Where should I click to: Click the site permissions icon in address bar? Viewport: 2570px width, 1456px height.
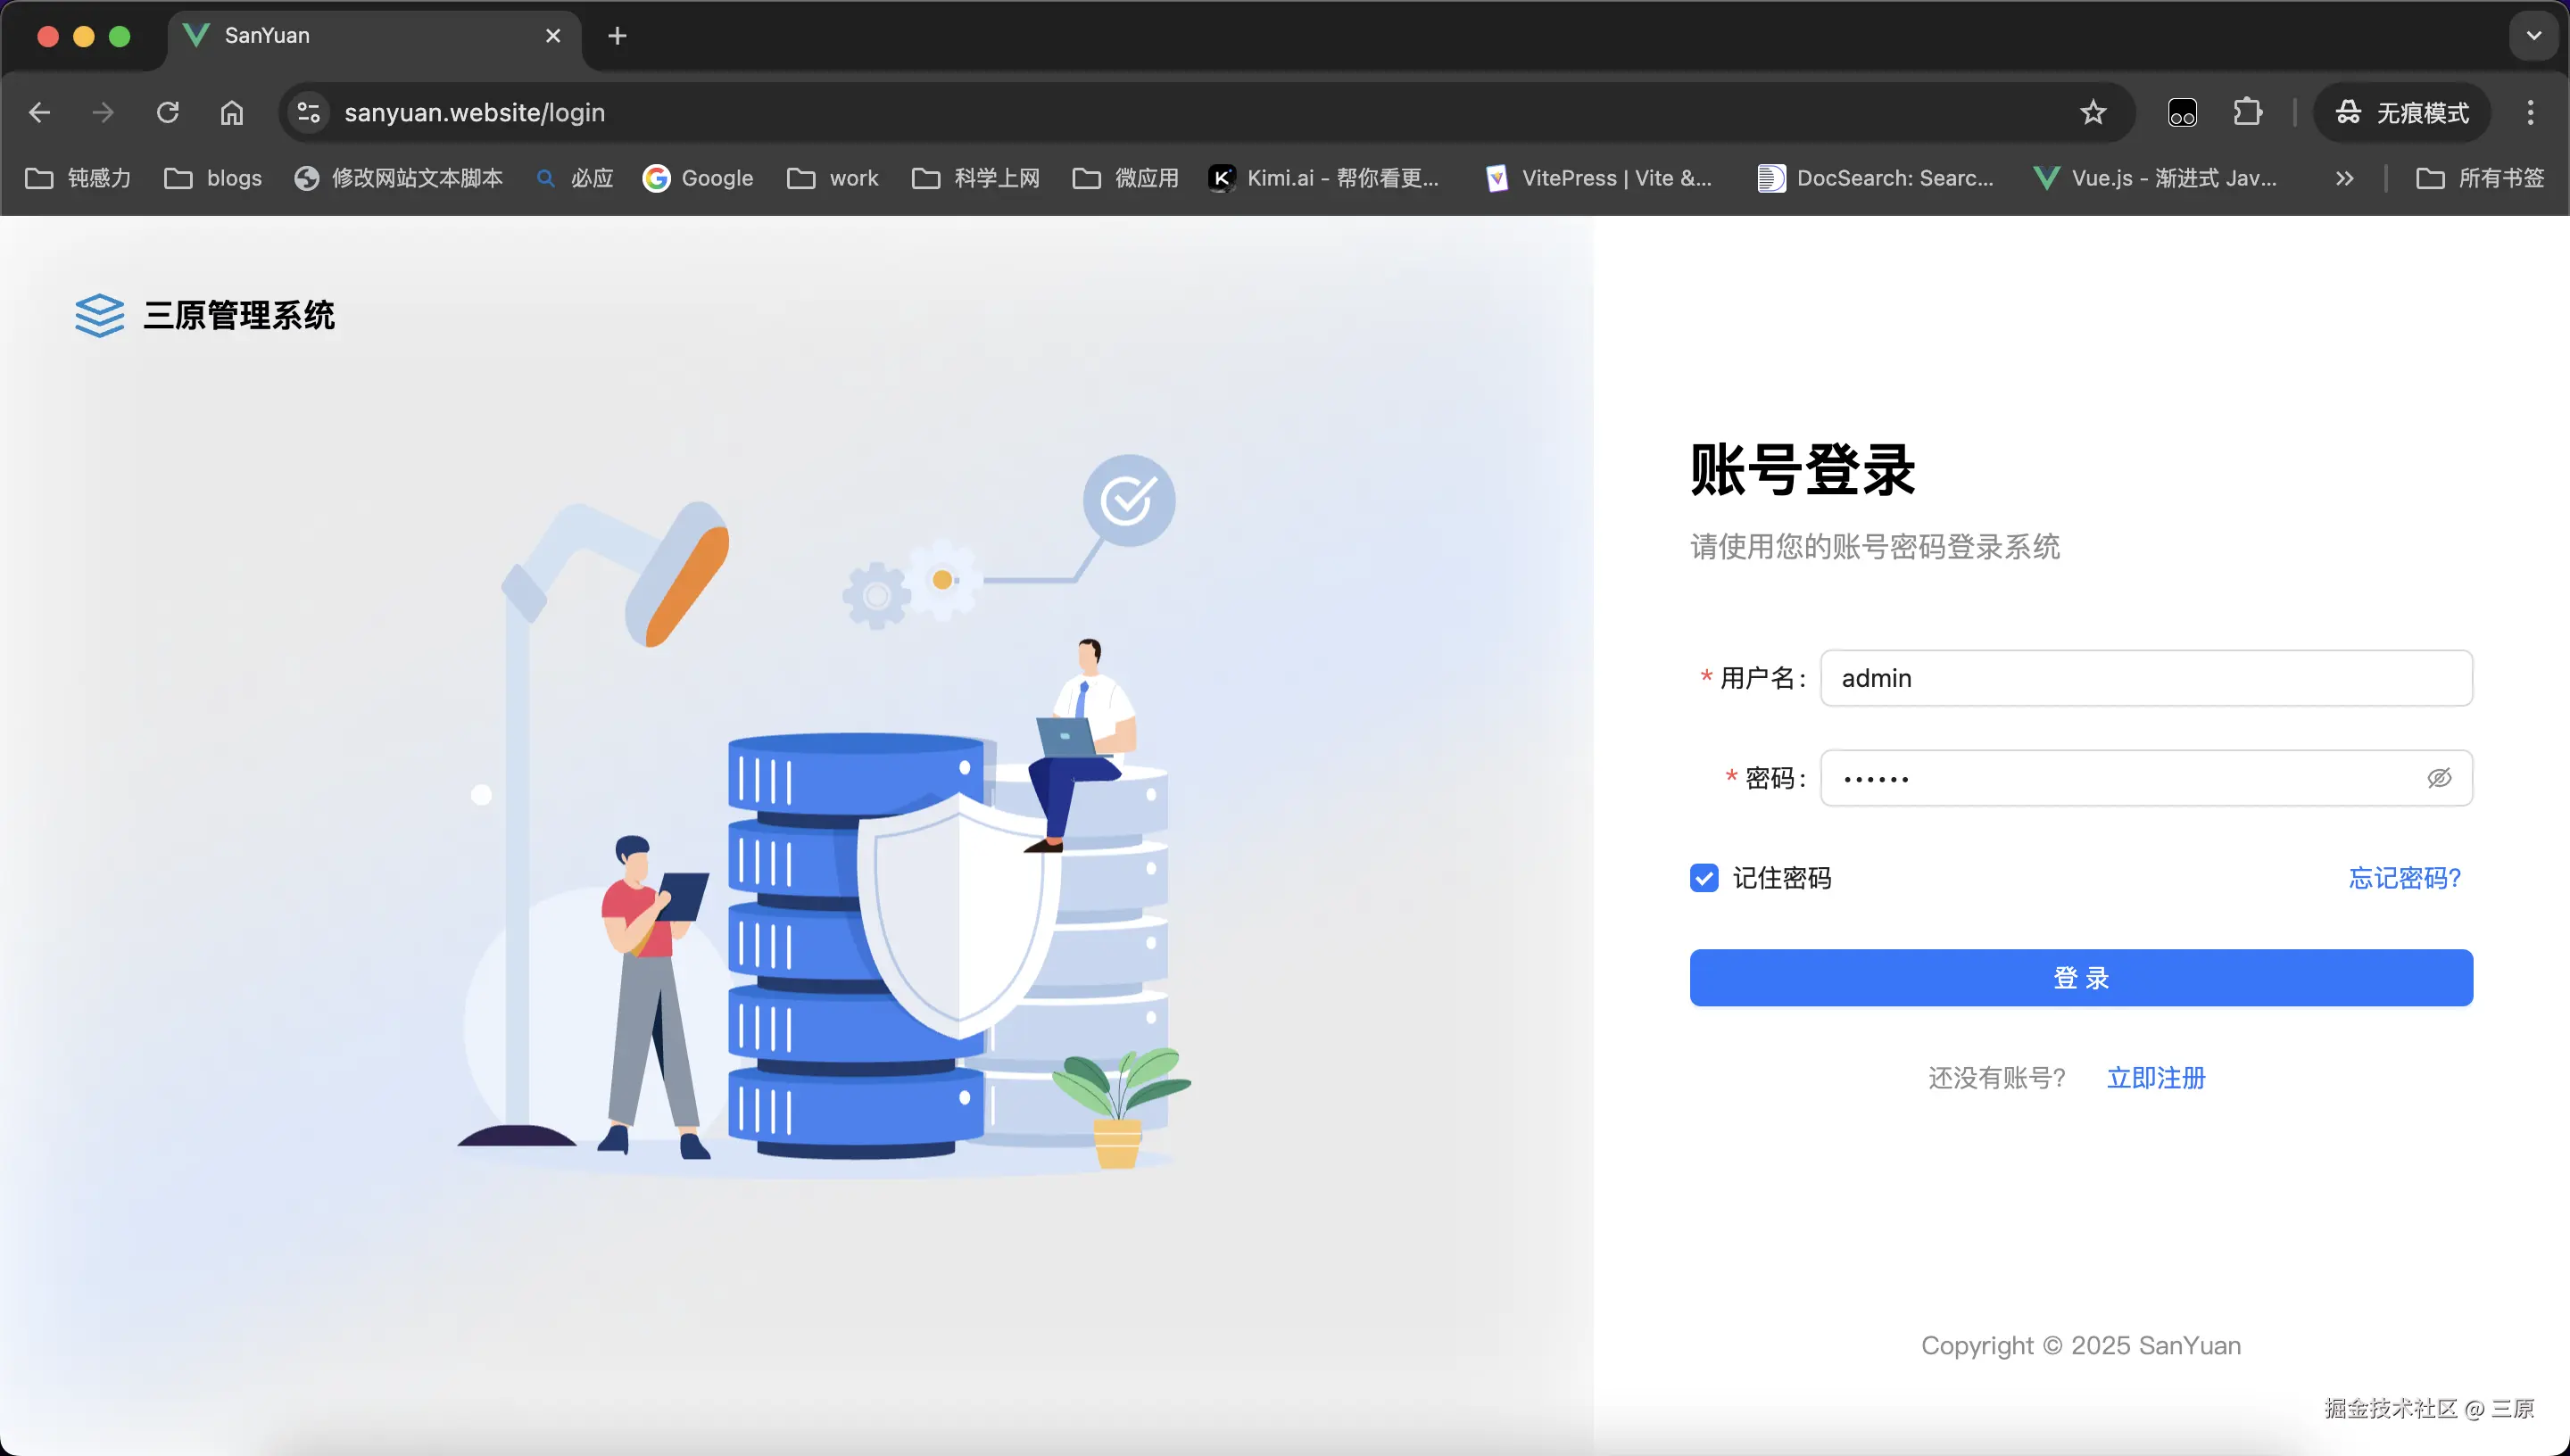pos(308,112)
